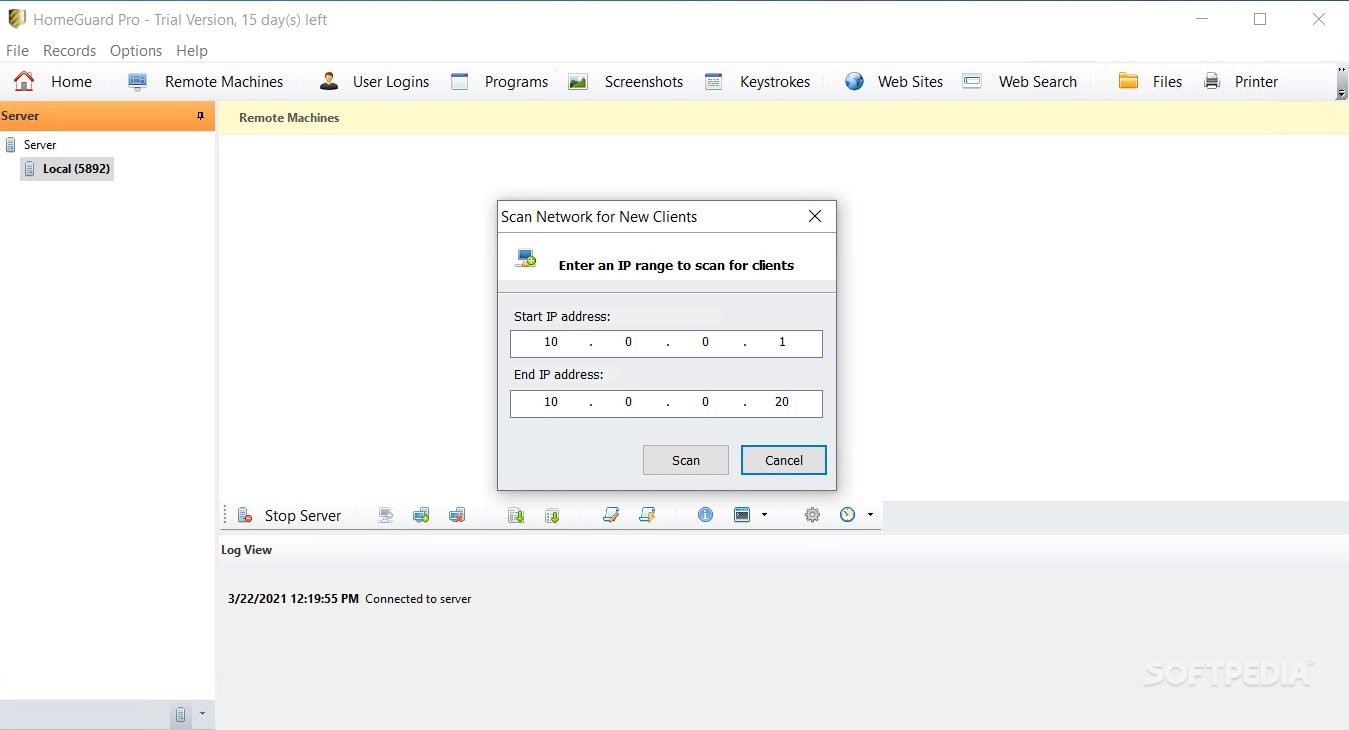1349x730 pixels.
Task: Click the blue information icon
Action: click(706, 515)
